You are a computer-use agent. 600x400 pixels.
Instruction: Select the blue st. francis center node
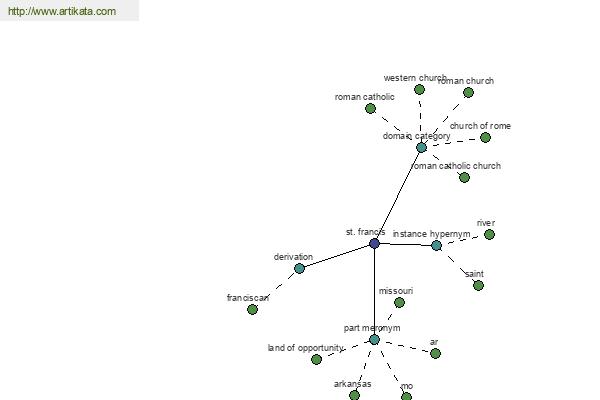pos(375,243)
